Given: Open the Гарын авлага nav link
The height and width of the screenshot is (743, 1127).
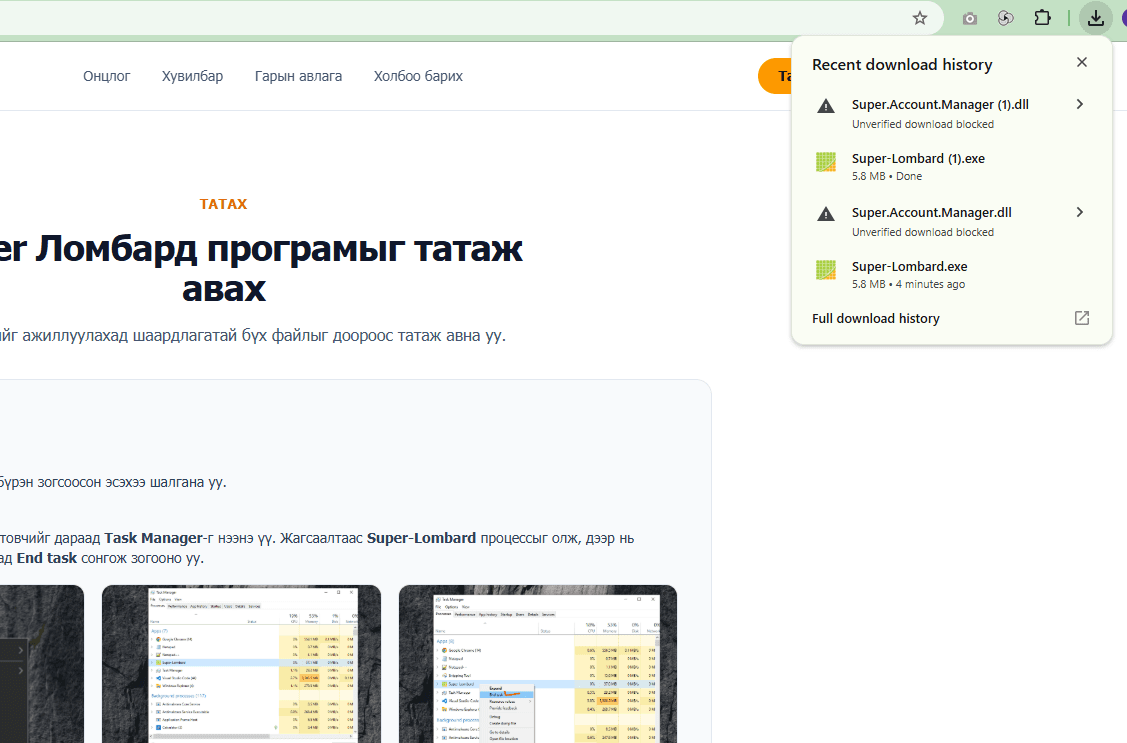Looking at the screenshot, I should [298, 76].
